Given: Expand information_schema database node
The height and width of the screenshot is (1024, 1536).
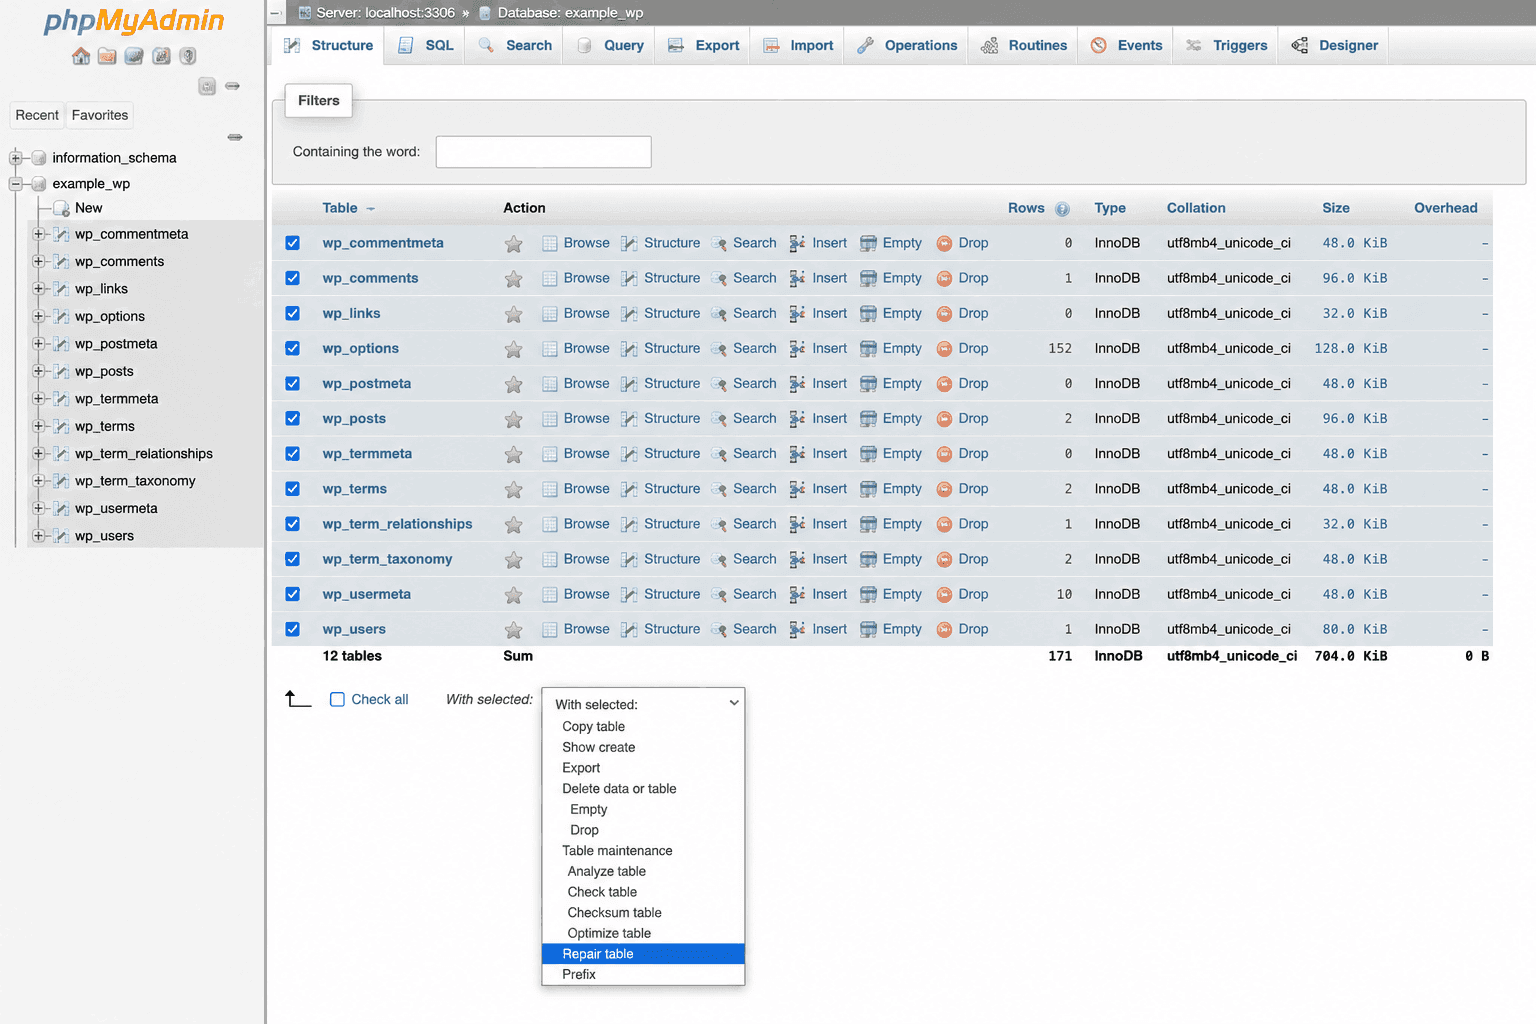Looking at the screenshot, I should pos(15,158).
